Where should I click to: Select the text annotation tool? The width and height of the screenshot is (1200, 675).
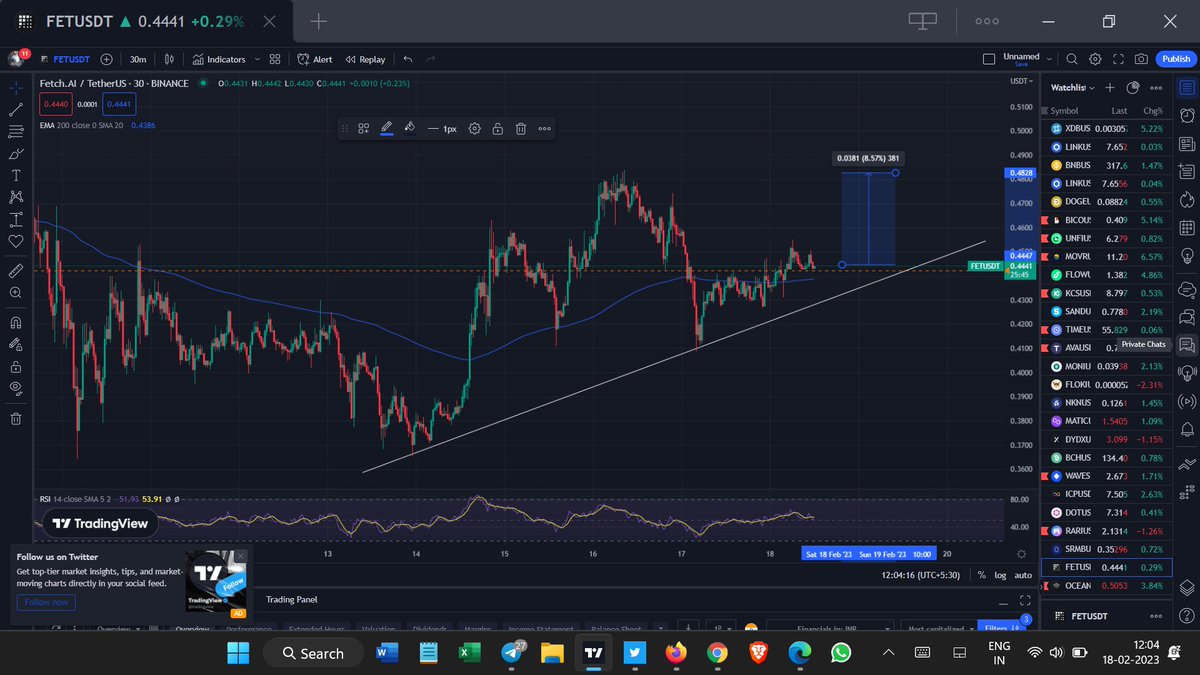(x=16, y=175)
